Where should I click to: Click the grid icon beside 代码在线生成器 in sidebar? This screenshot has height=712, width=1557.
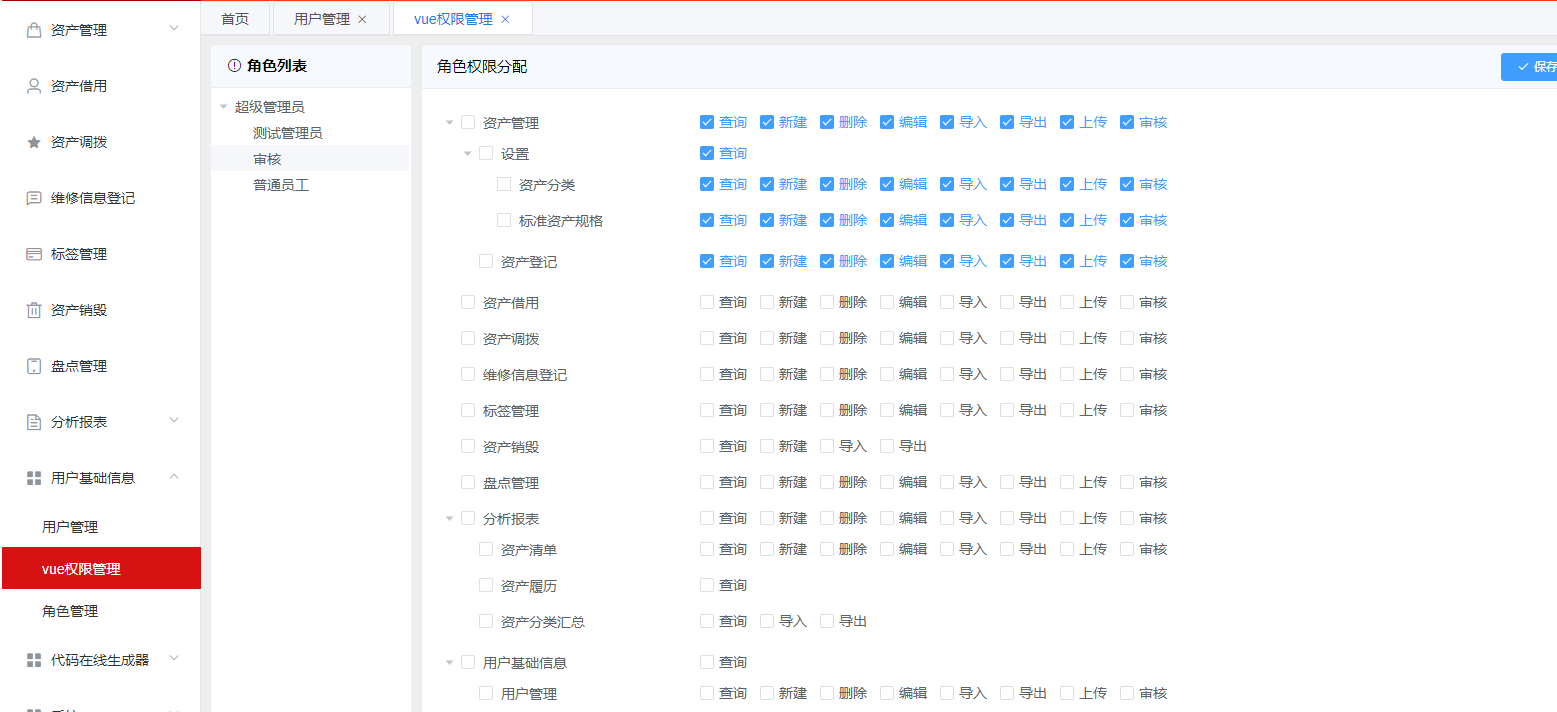(34, 660)
